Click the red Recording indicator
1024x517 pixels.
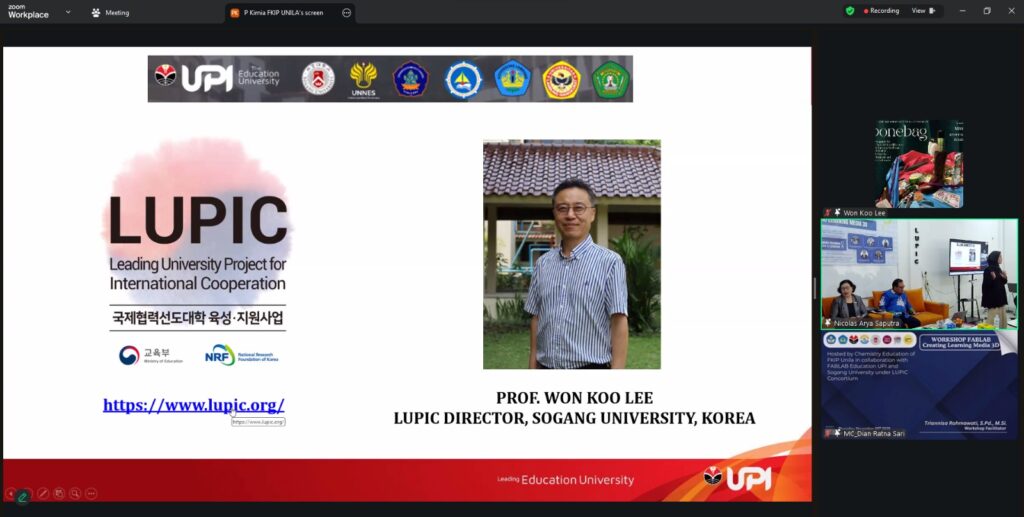[880, 11]
